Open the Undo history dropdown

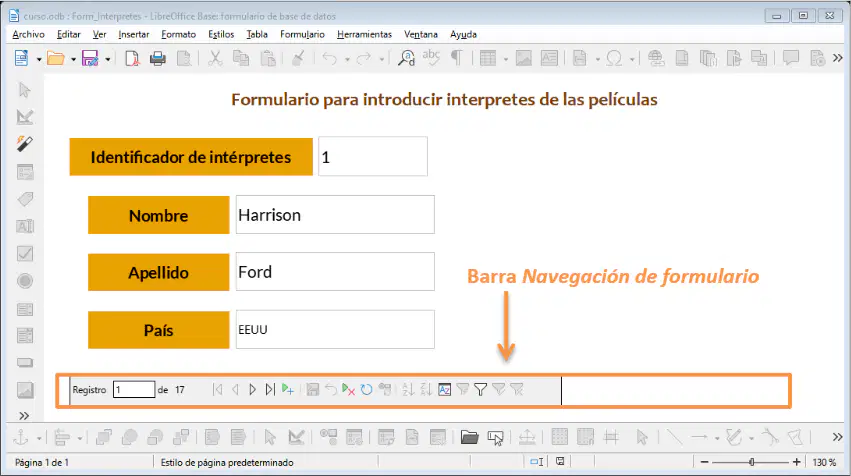click(347, 59)
